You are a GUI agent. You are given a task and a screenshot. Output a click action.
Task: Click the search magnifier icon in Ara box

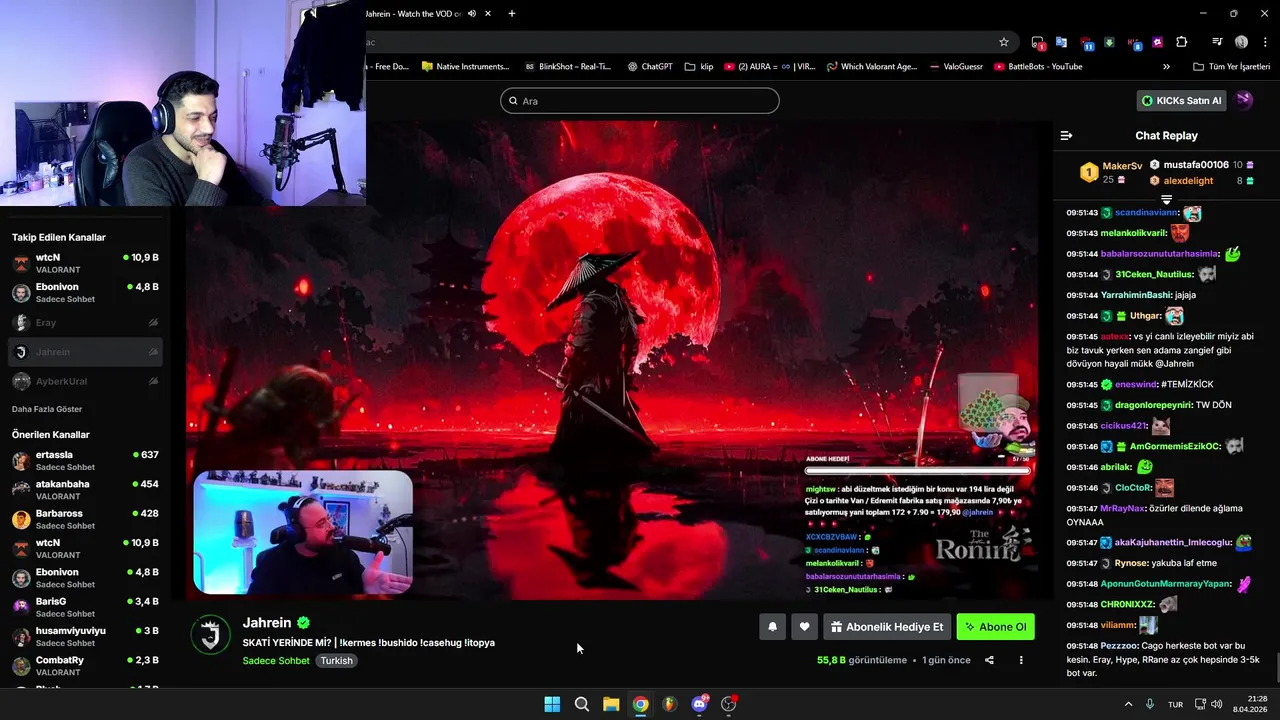point(513,101)
